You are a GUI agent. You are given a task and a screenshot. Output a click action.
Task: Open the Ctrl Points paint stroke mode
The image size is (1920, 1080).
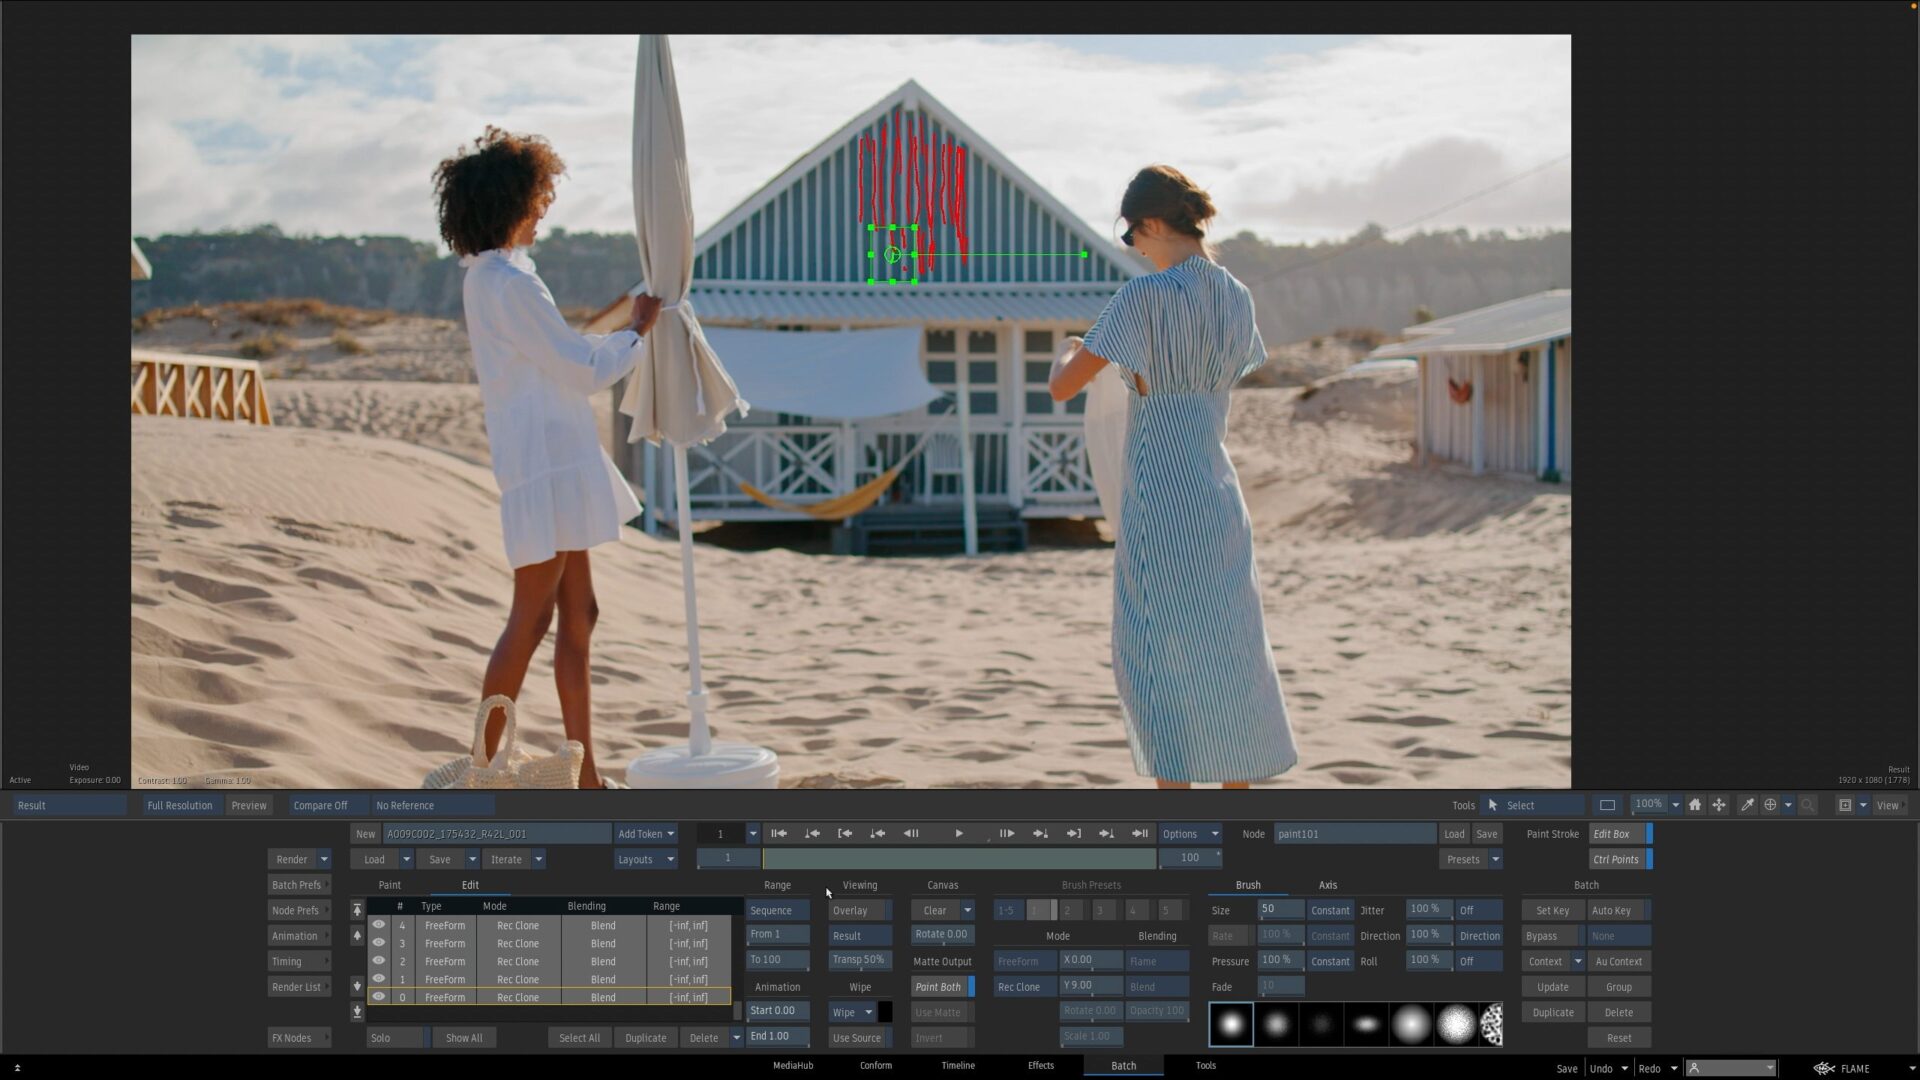point(1616,858)
